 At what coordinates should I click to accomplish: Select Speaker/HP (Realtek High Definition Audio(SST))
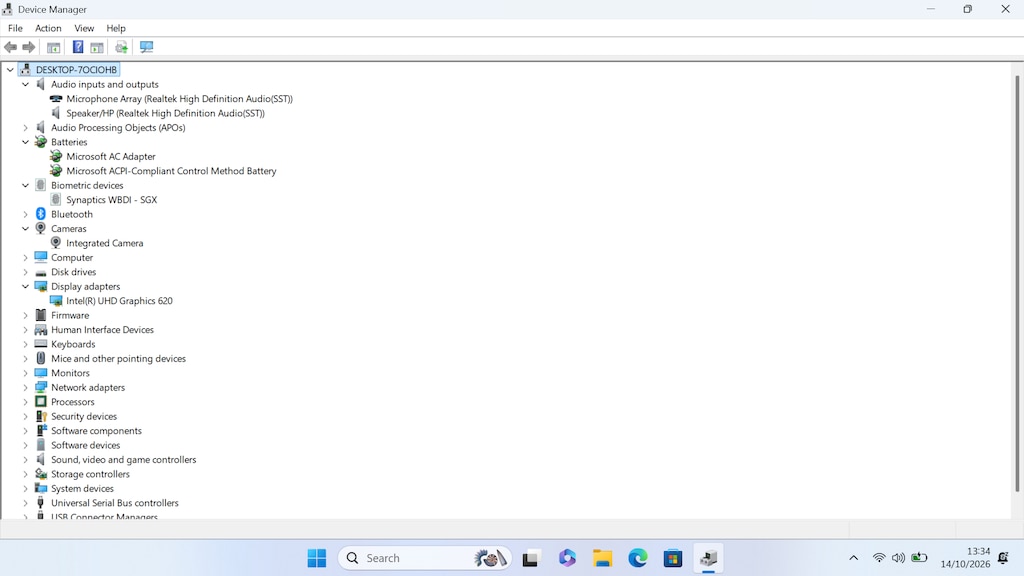[x=165, y=113]
